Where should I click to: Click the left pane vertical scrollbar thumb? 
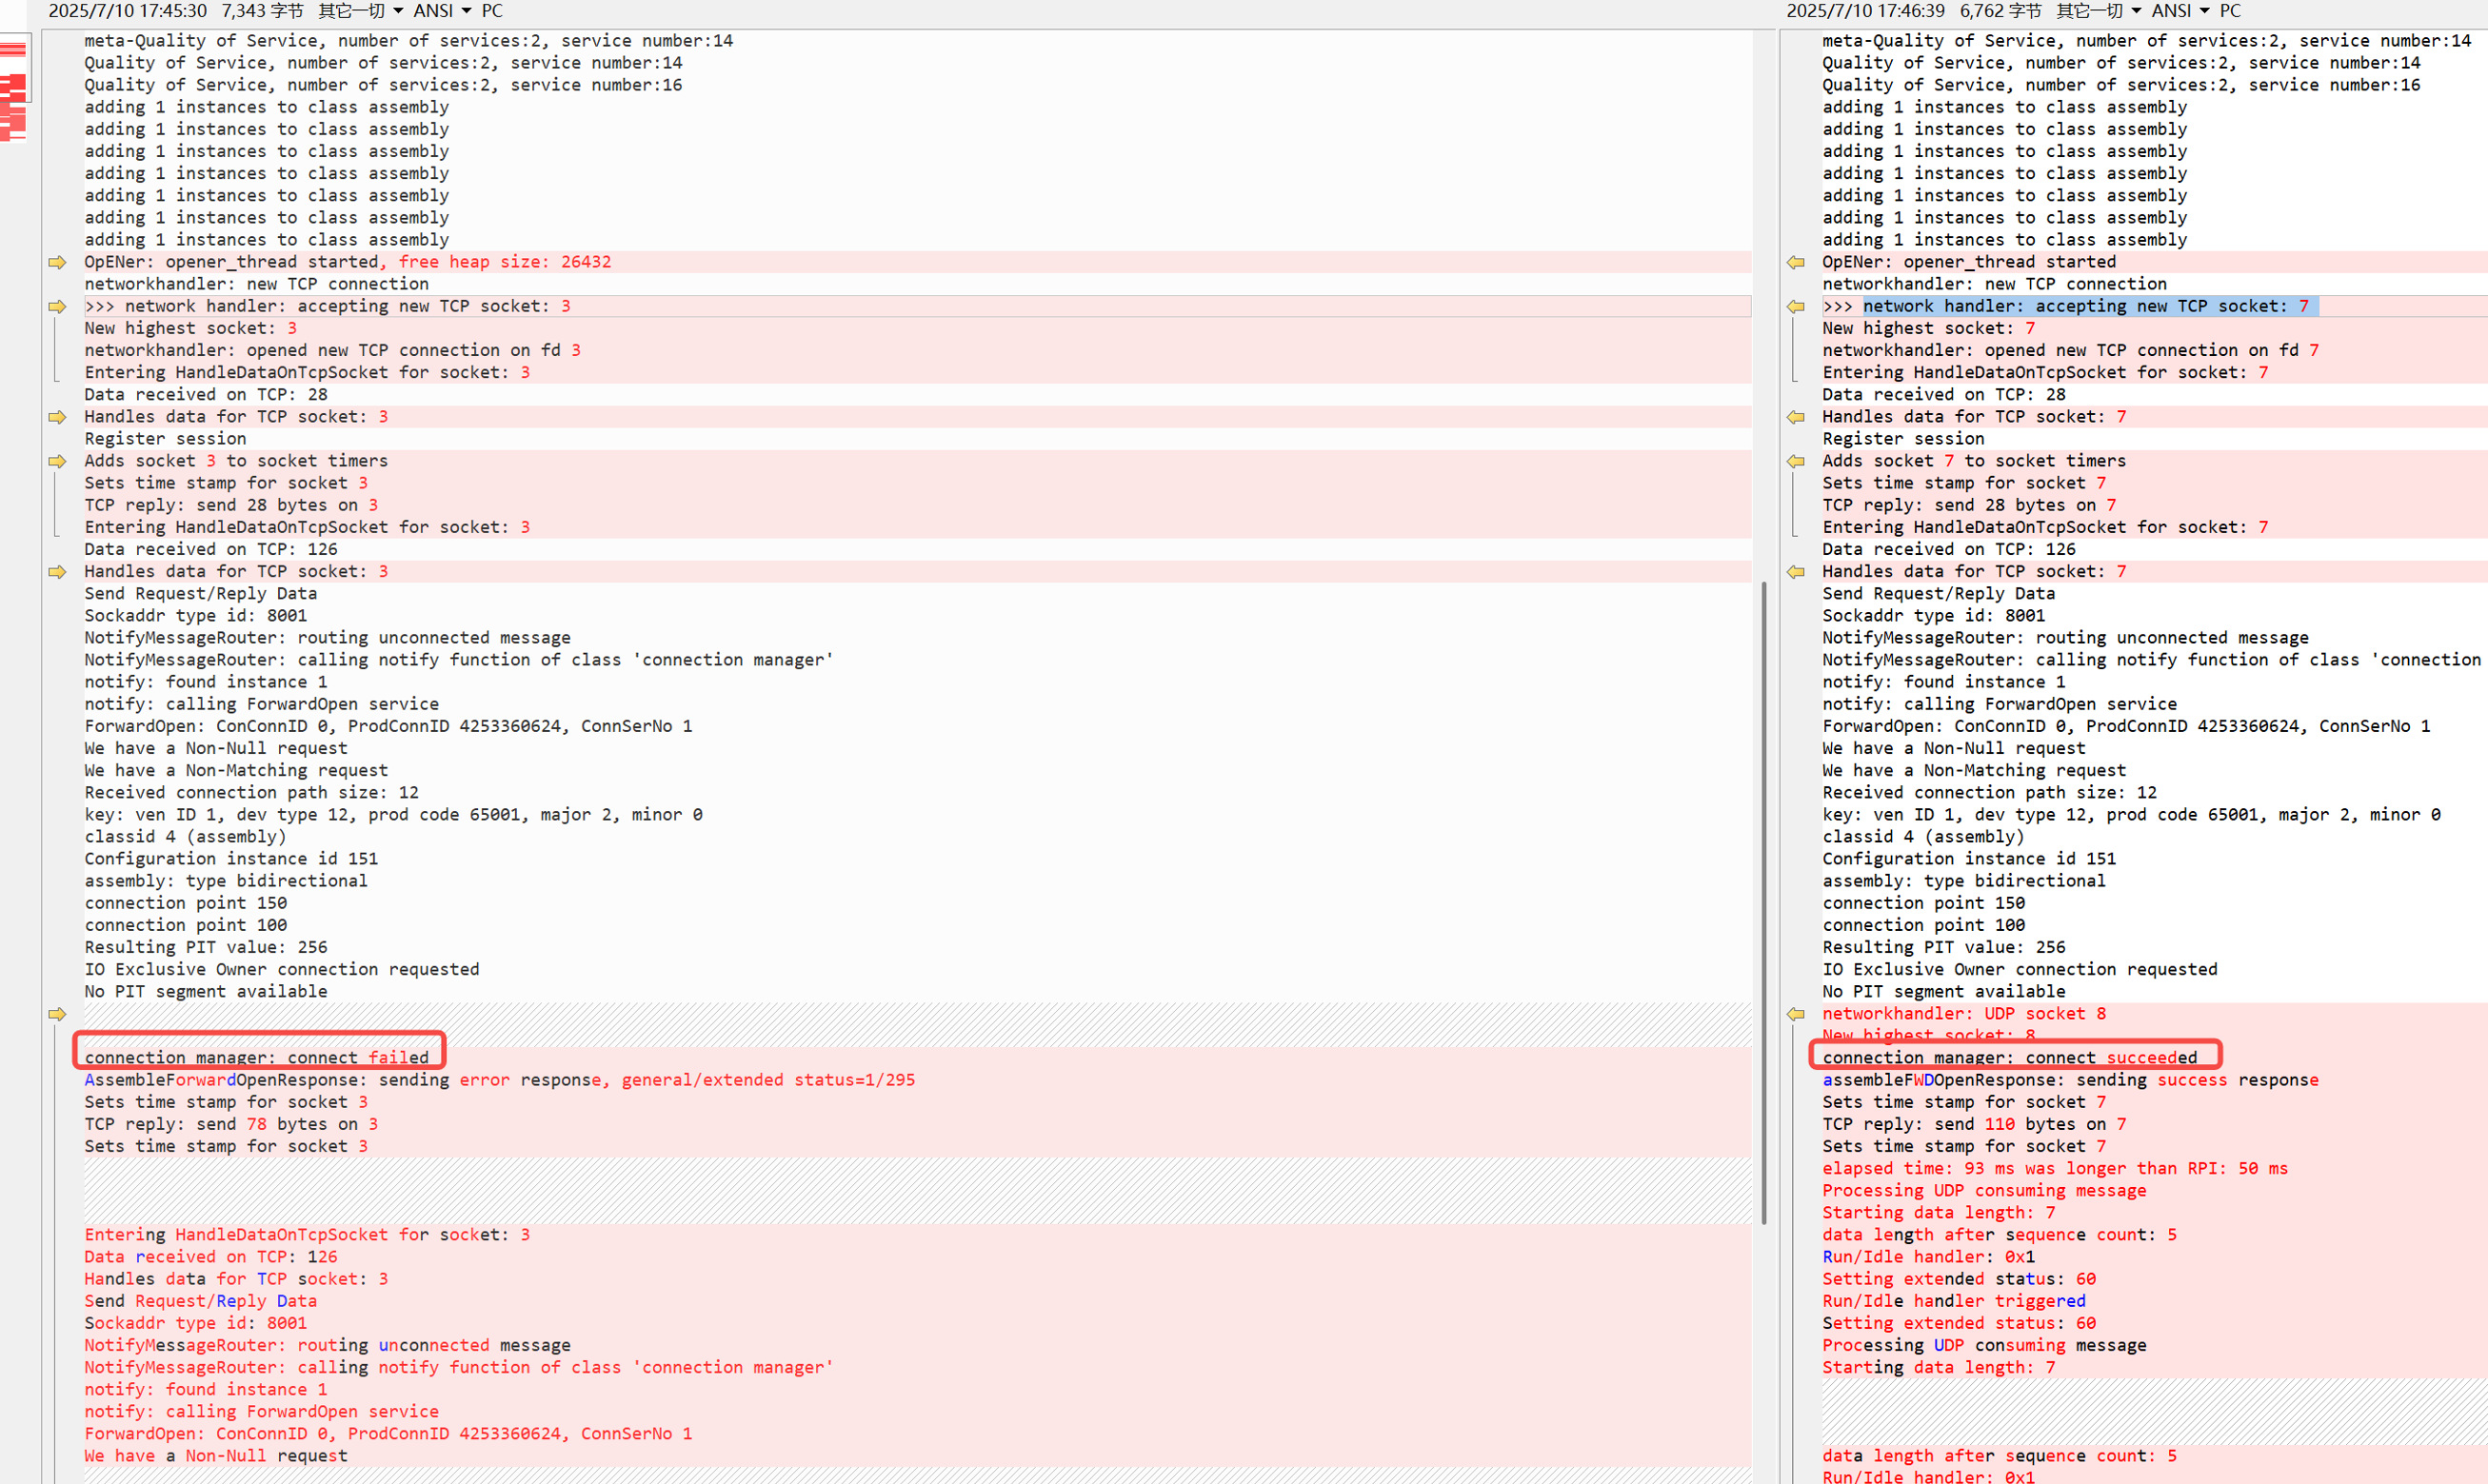point(1763,900)
